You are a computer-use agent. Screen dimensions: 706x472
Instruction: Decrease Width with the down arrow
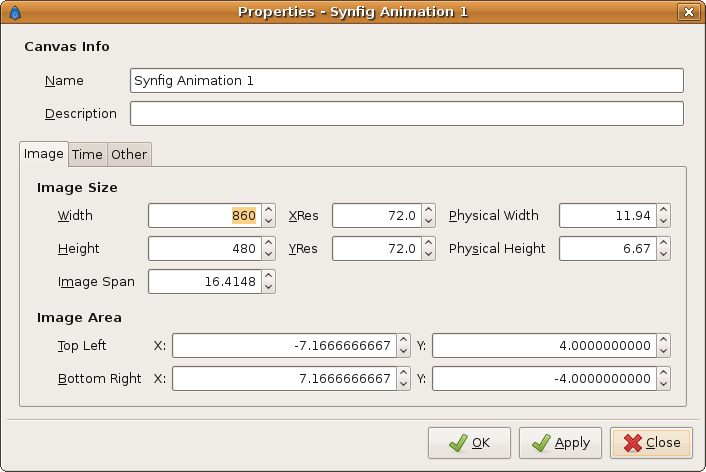pyautogui.click(x=268, y=221)
